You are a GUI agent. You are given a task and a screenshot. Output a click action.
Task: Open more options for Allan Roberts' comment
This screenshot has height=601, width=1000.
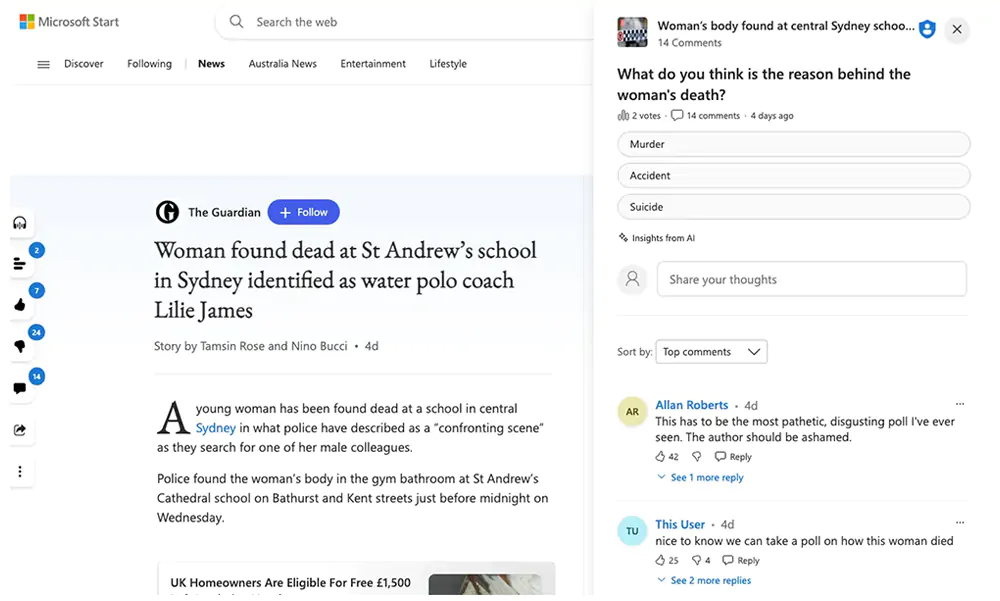960,404
